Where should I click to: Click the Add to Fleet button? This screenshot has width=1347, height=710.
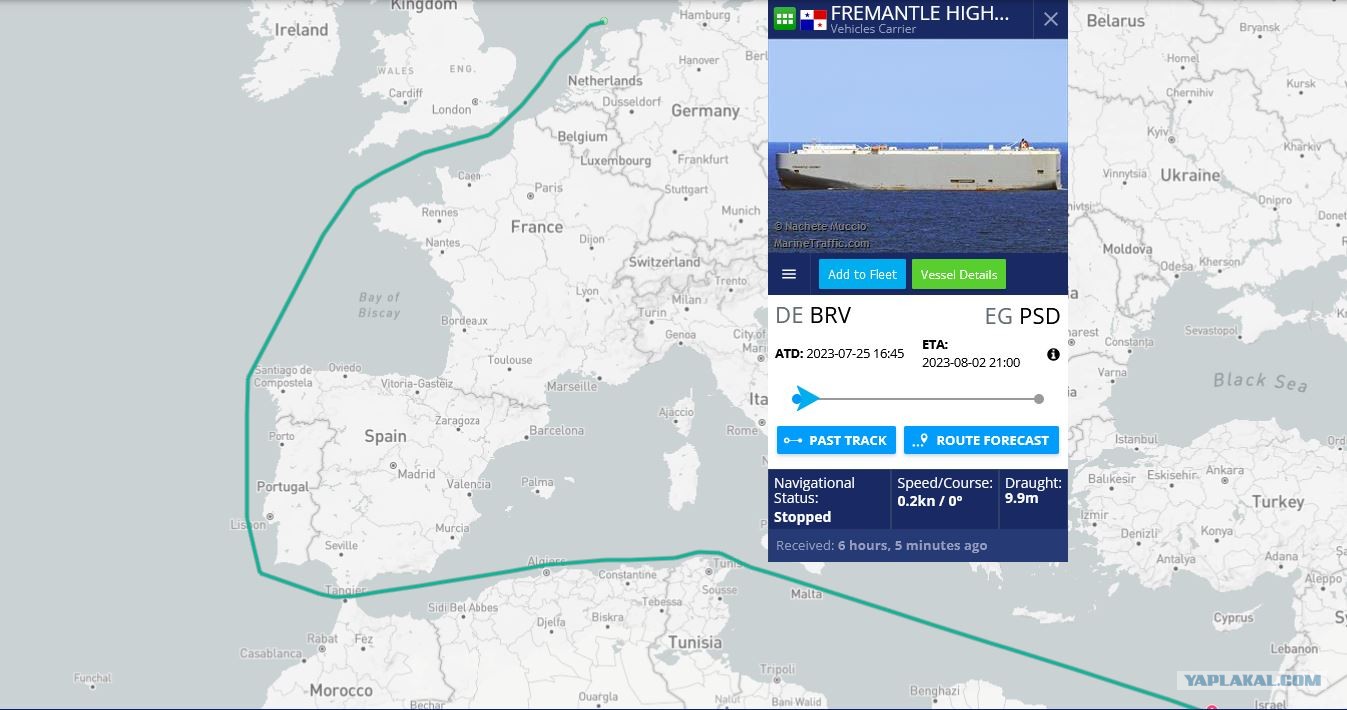[x=862, y=274]
